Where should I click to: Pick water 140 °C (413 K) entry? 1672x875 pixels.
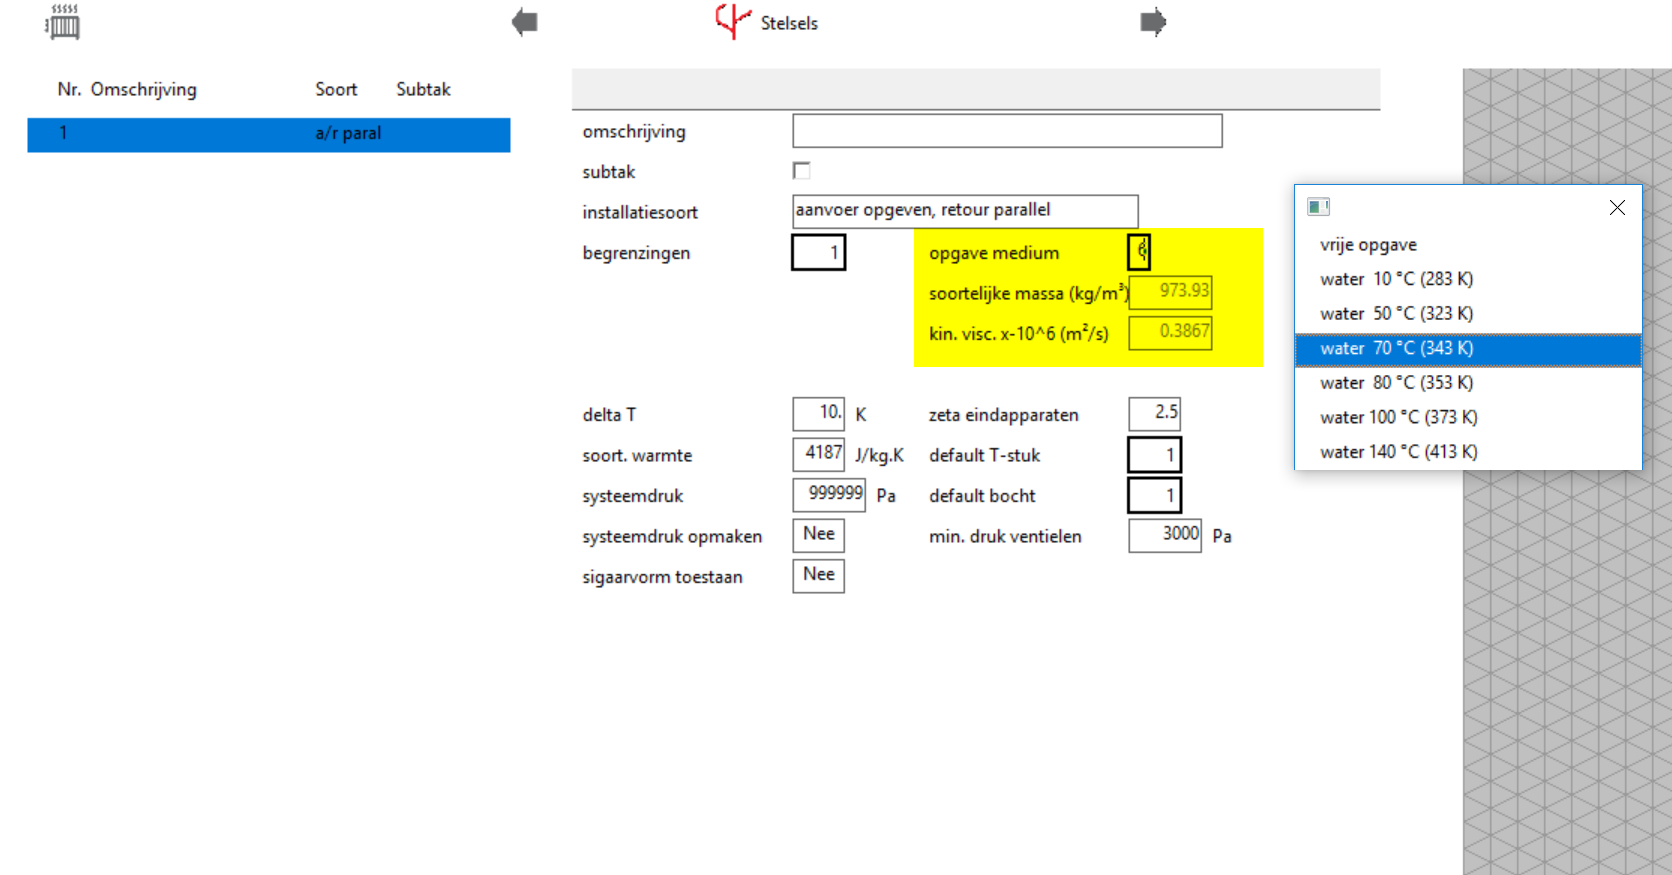pos(1398,452)
